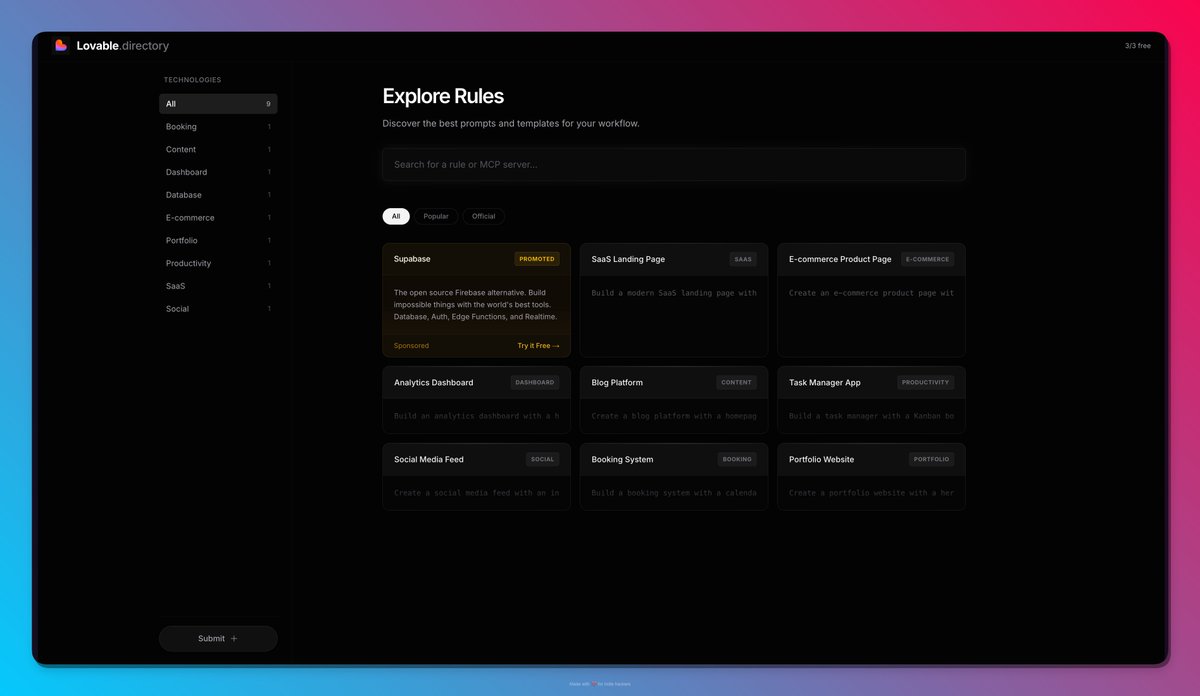Image resolution: width=1200 pixels, height=696 pixels.
Task: Click the PROMOTED badge
Action: [x=537, y=259]
